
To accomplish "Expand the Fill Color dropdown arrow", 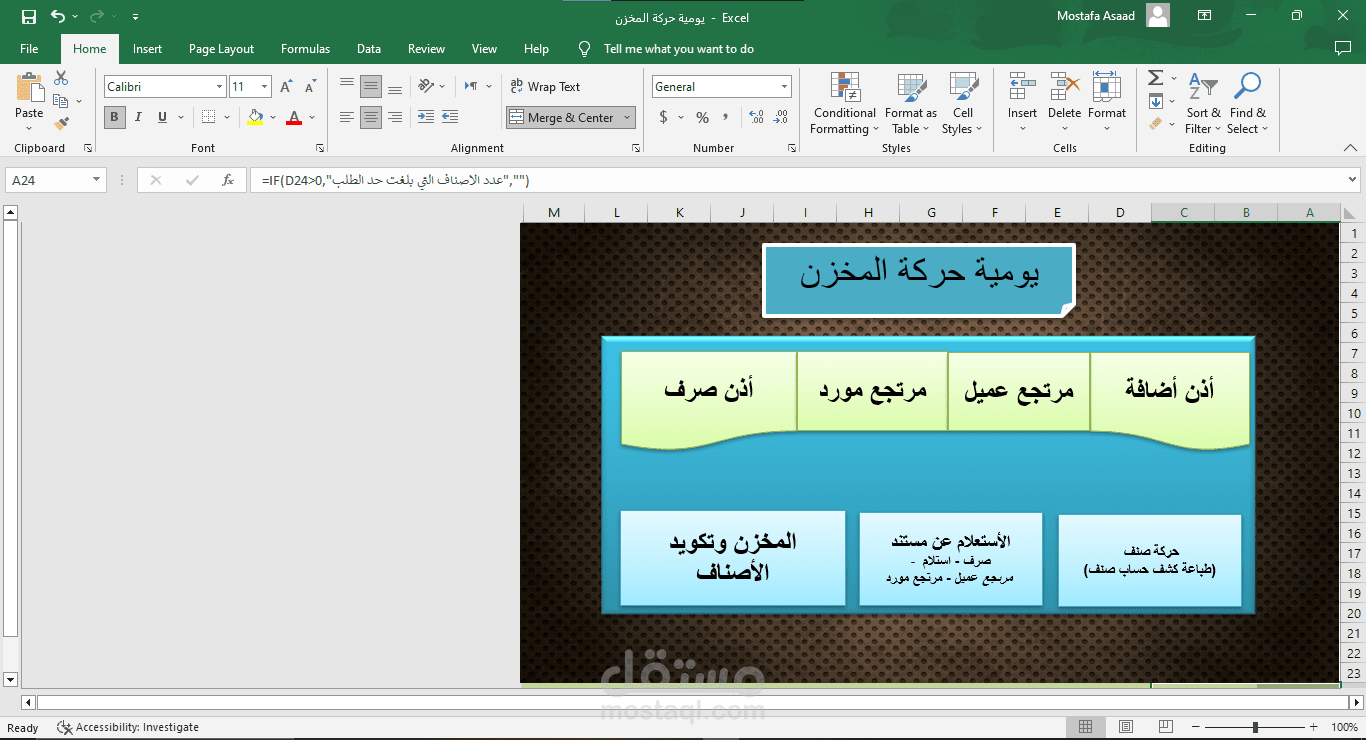I will 271,117.
